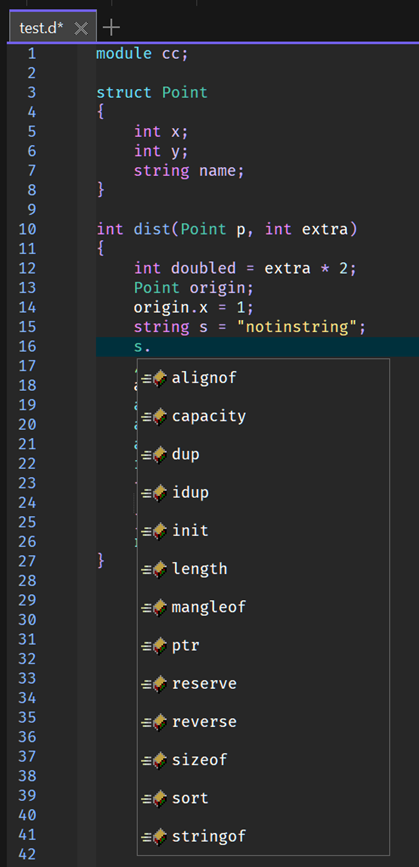This screenshot has width=419, height=867.
Task: Click the "int y;" field line
Action: [161, 151]
